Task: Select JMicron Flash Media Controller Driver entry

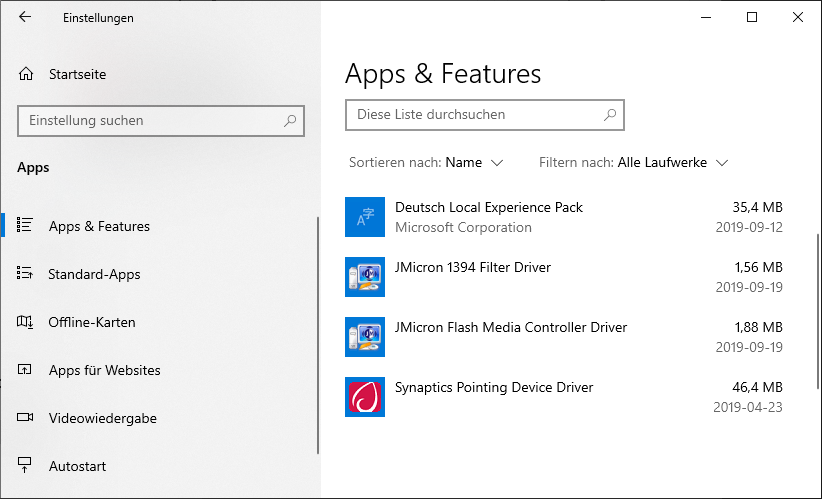Action: tap(564, 337)
